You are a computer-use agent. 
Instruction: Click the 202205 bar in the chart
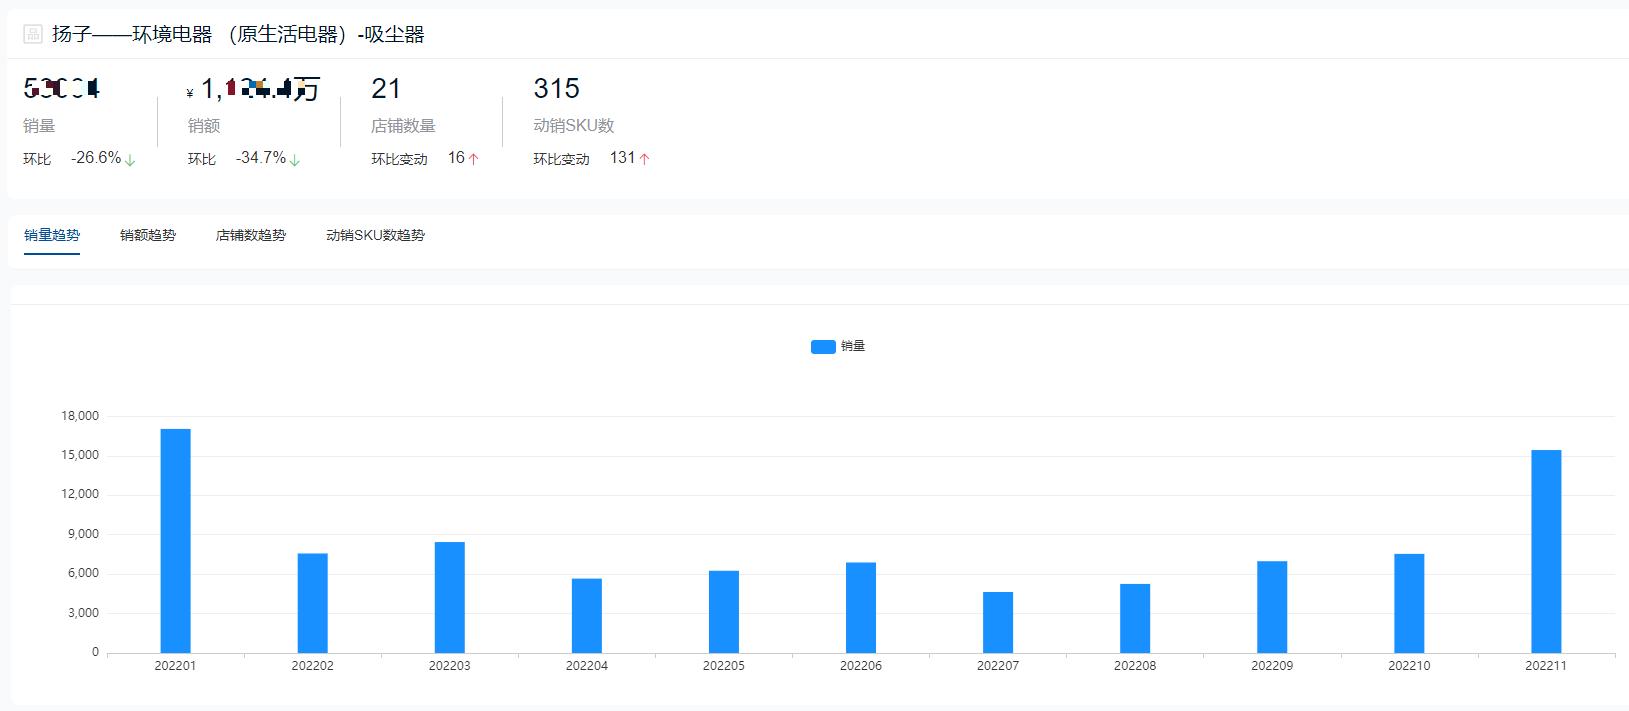(724, 612)
